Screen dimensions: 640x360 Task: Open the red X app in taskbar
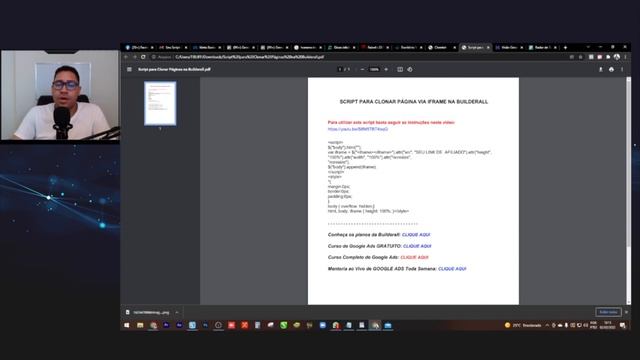click(244, 325)
